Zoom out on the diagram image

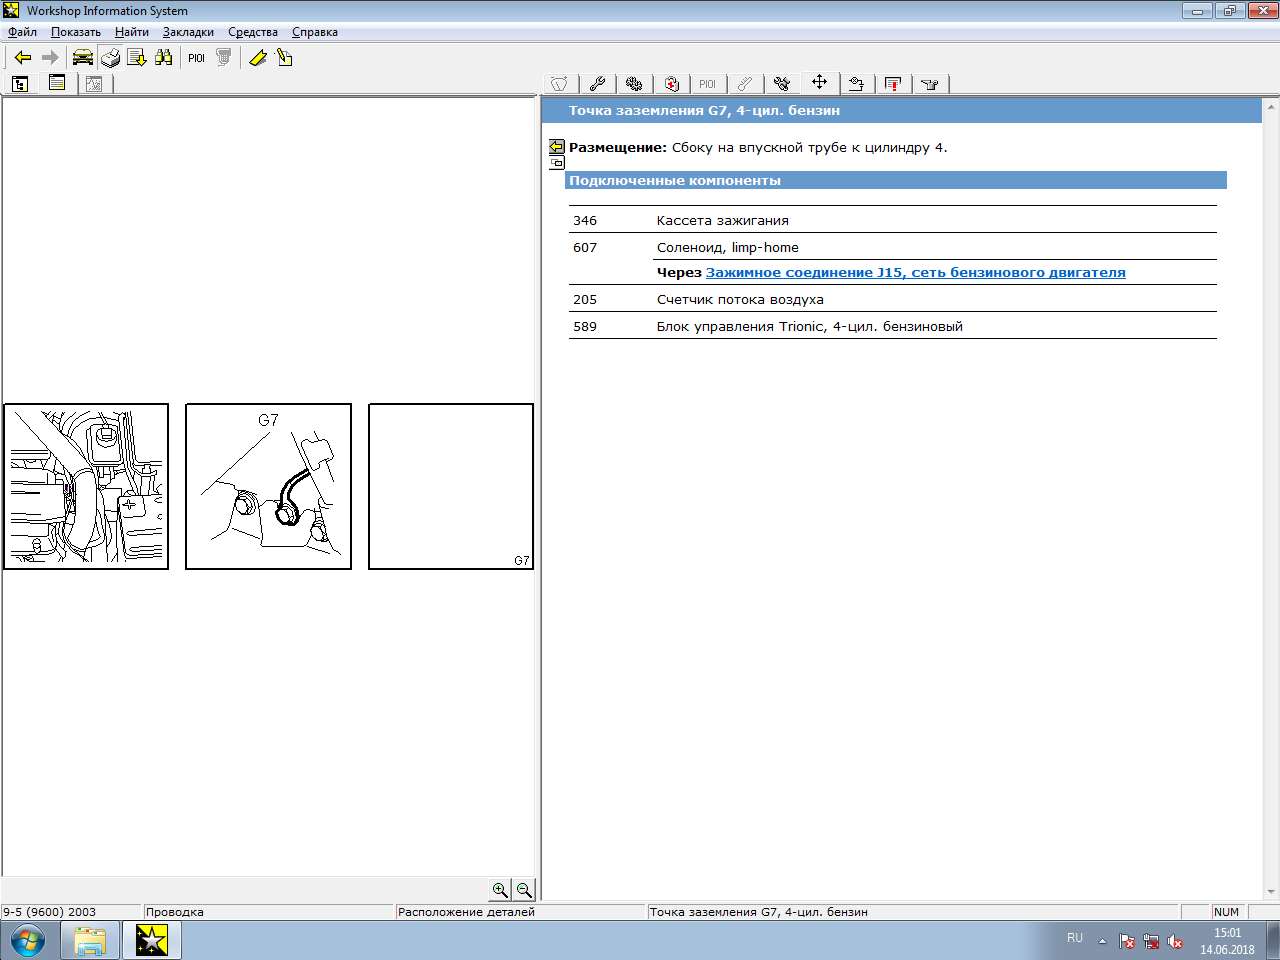pyautogui.click(x=524, y=889)
